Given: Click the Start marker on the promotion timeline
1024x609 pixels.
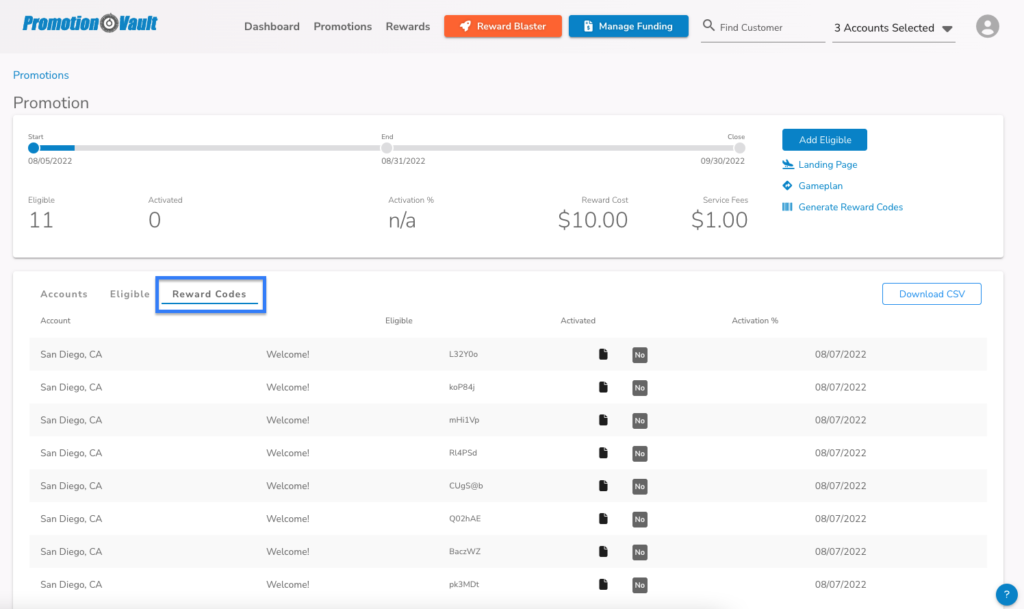Looking at the screenshot, I should [x=33, y=148].
